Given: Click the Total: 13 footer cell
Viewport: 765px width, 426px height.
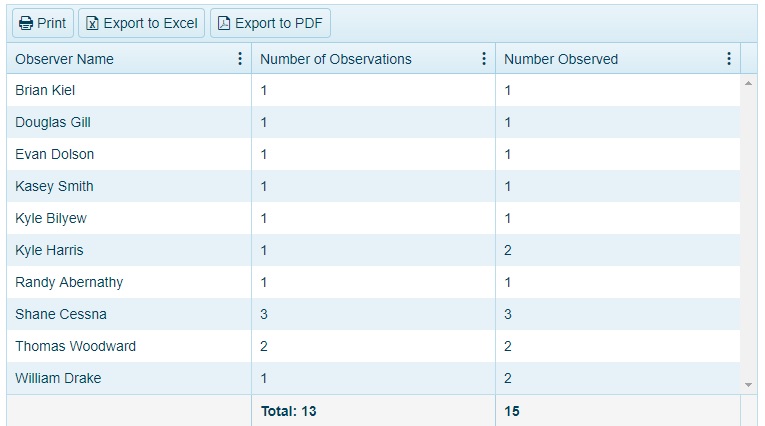Looking at the screenshot, I should [x=288, y=411].
